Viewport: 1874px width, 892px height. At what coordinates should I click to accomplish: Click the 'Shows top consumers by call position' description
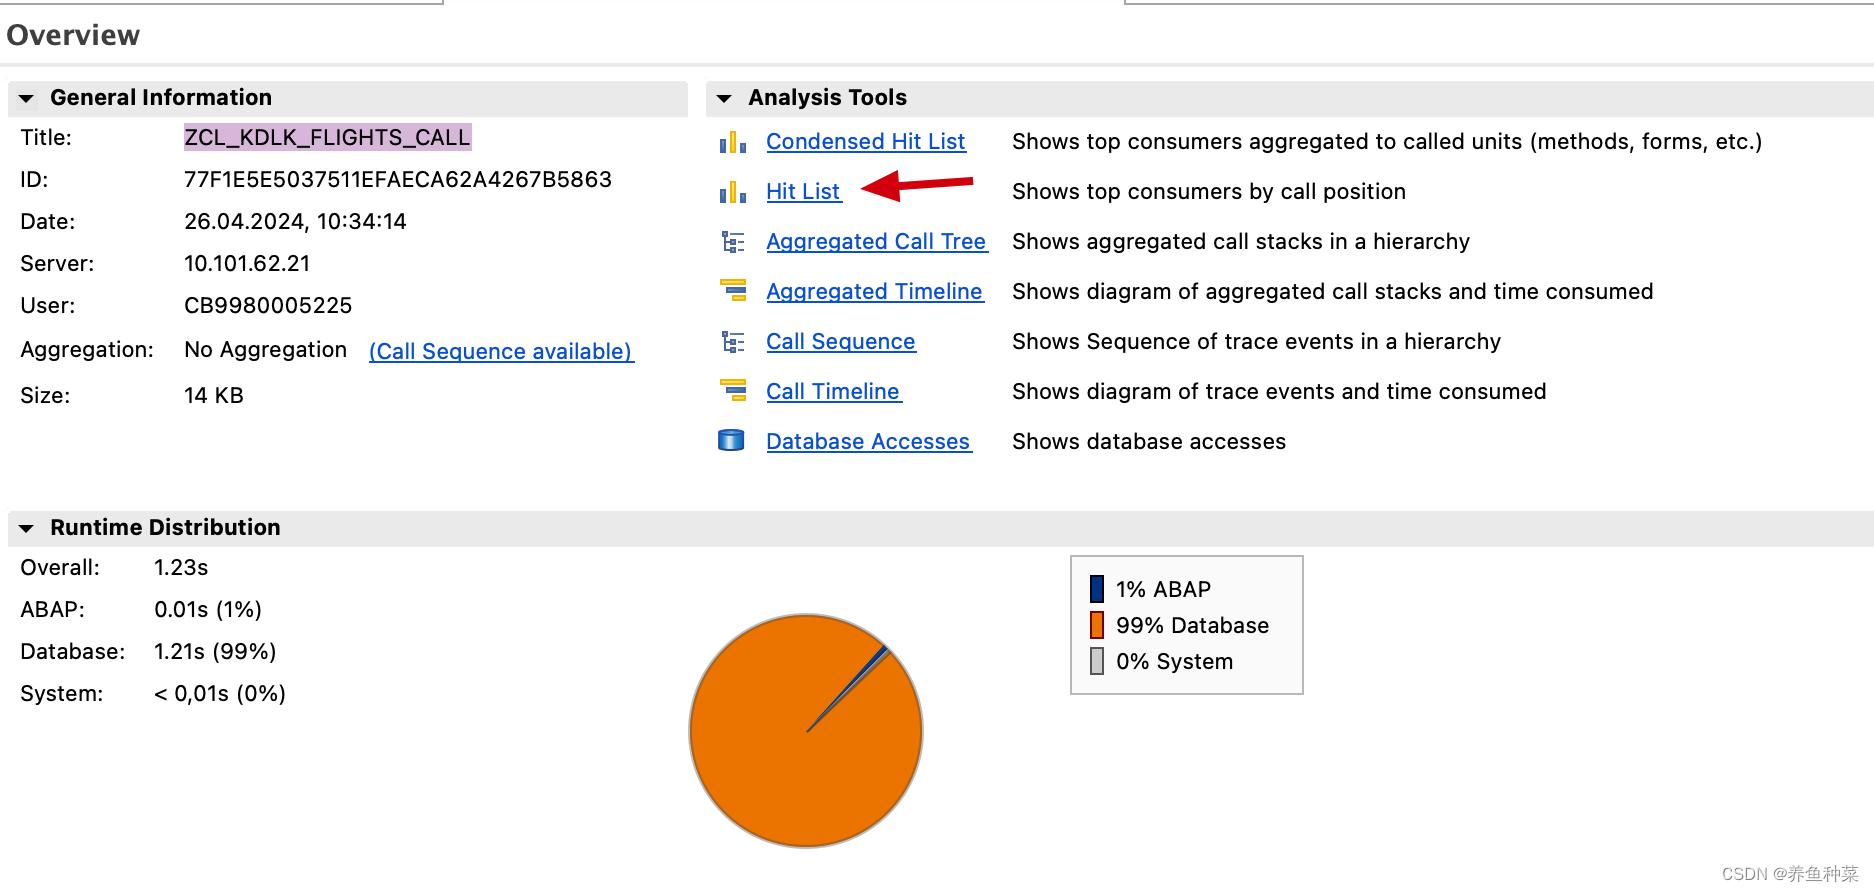pos(1209,192)
